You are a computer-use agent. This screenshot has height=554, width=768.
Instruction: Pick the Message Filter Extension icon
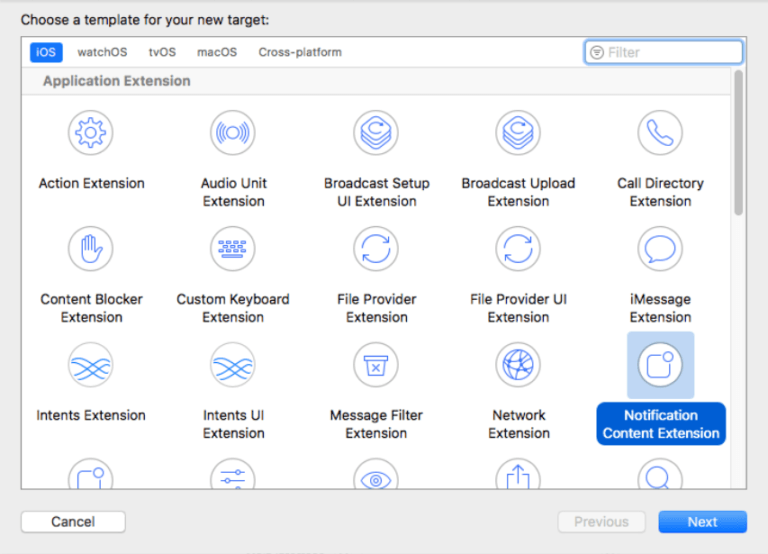pyautogui.click(x=376, y=365)
